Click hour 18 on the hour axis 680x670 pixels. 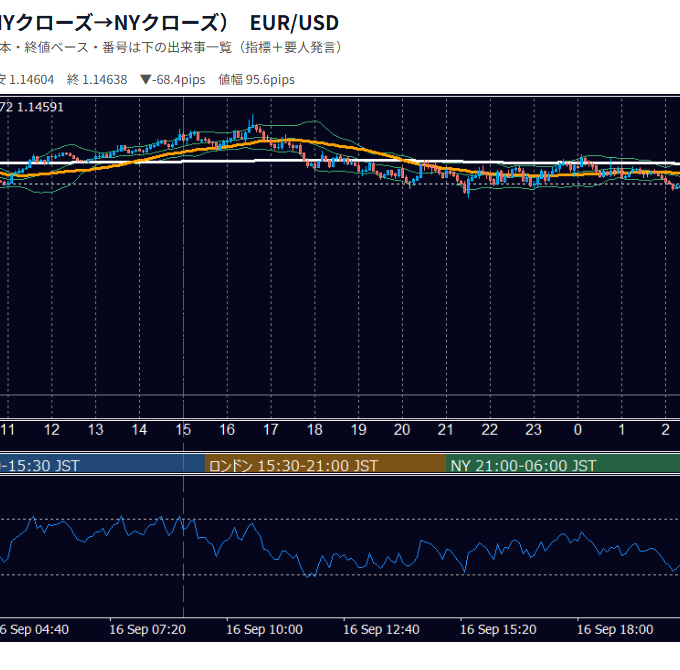coord(314,430)
